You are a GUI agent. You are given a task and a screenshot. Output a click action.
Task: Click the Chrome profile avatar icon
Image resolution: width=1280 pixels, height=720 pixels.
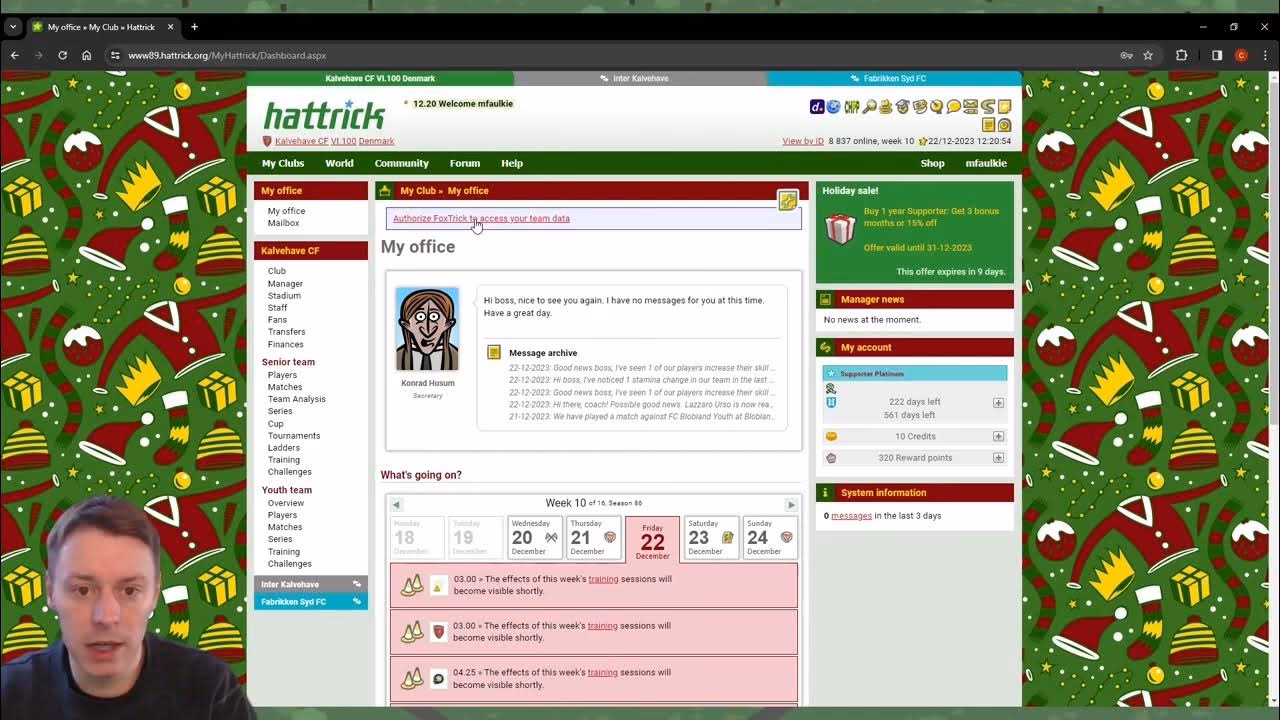tap(1241, 55)
